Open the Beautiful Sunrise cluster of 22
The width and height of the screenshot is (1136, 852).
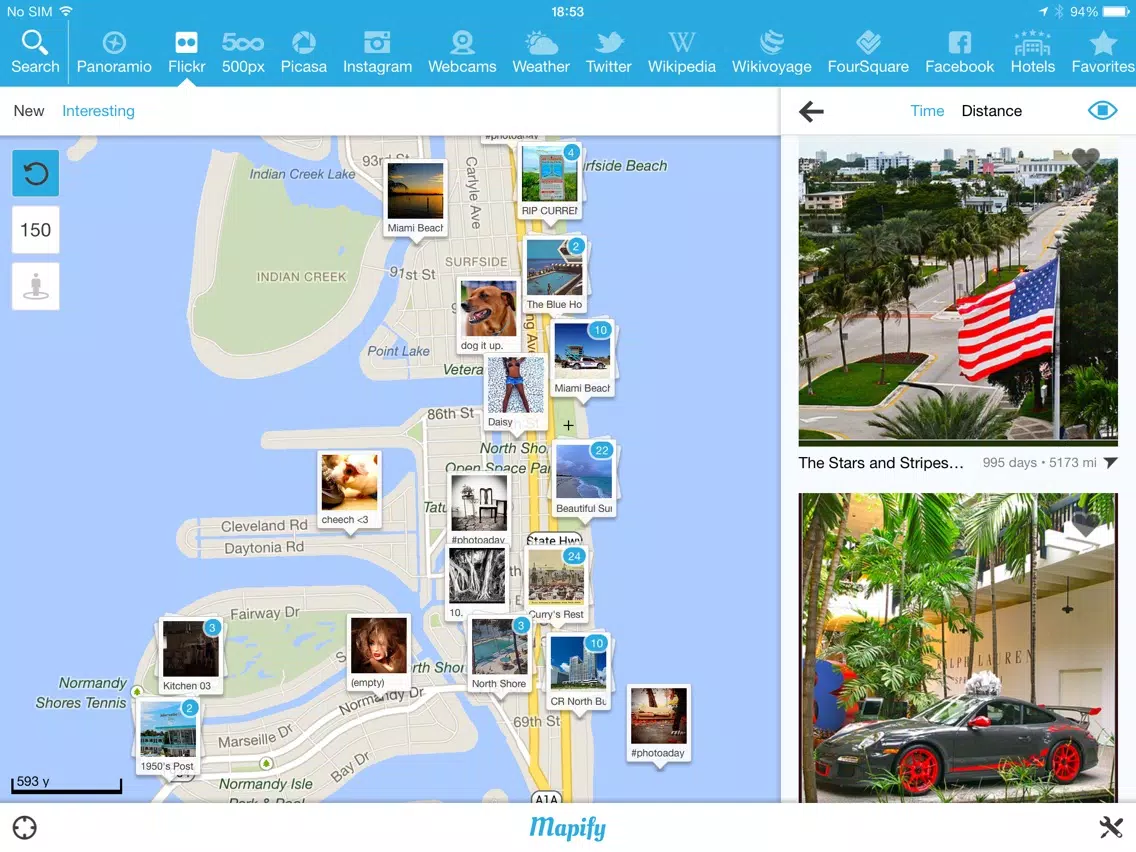(584, 479)
